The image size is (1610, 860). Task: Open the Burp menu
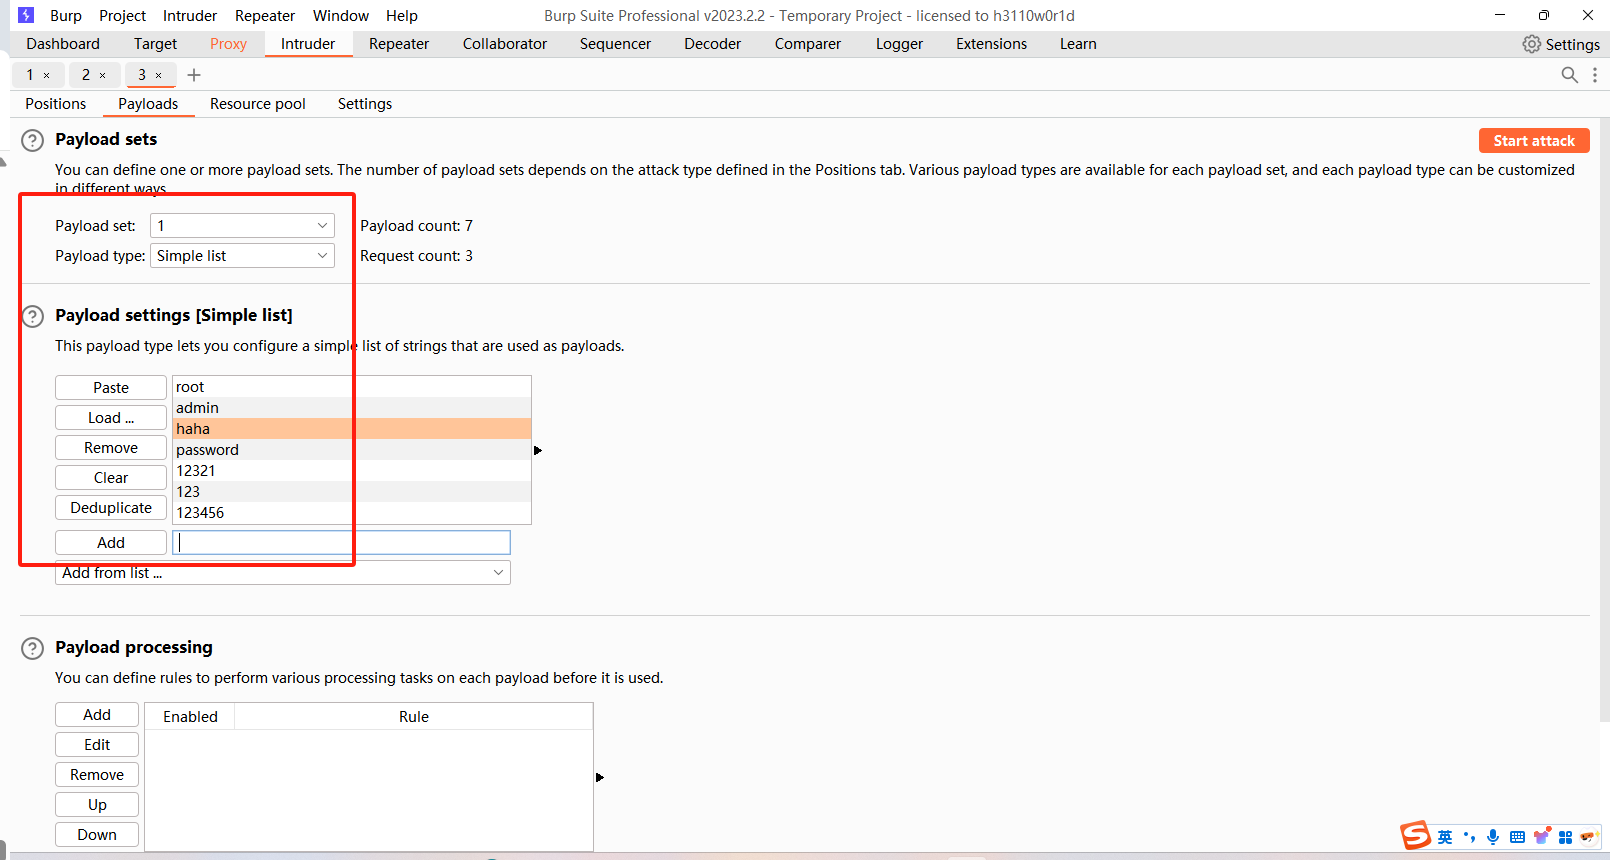[x=66, y=16]
